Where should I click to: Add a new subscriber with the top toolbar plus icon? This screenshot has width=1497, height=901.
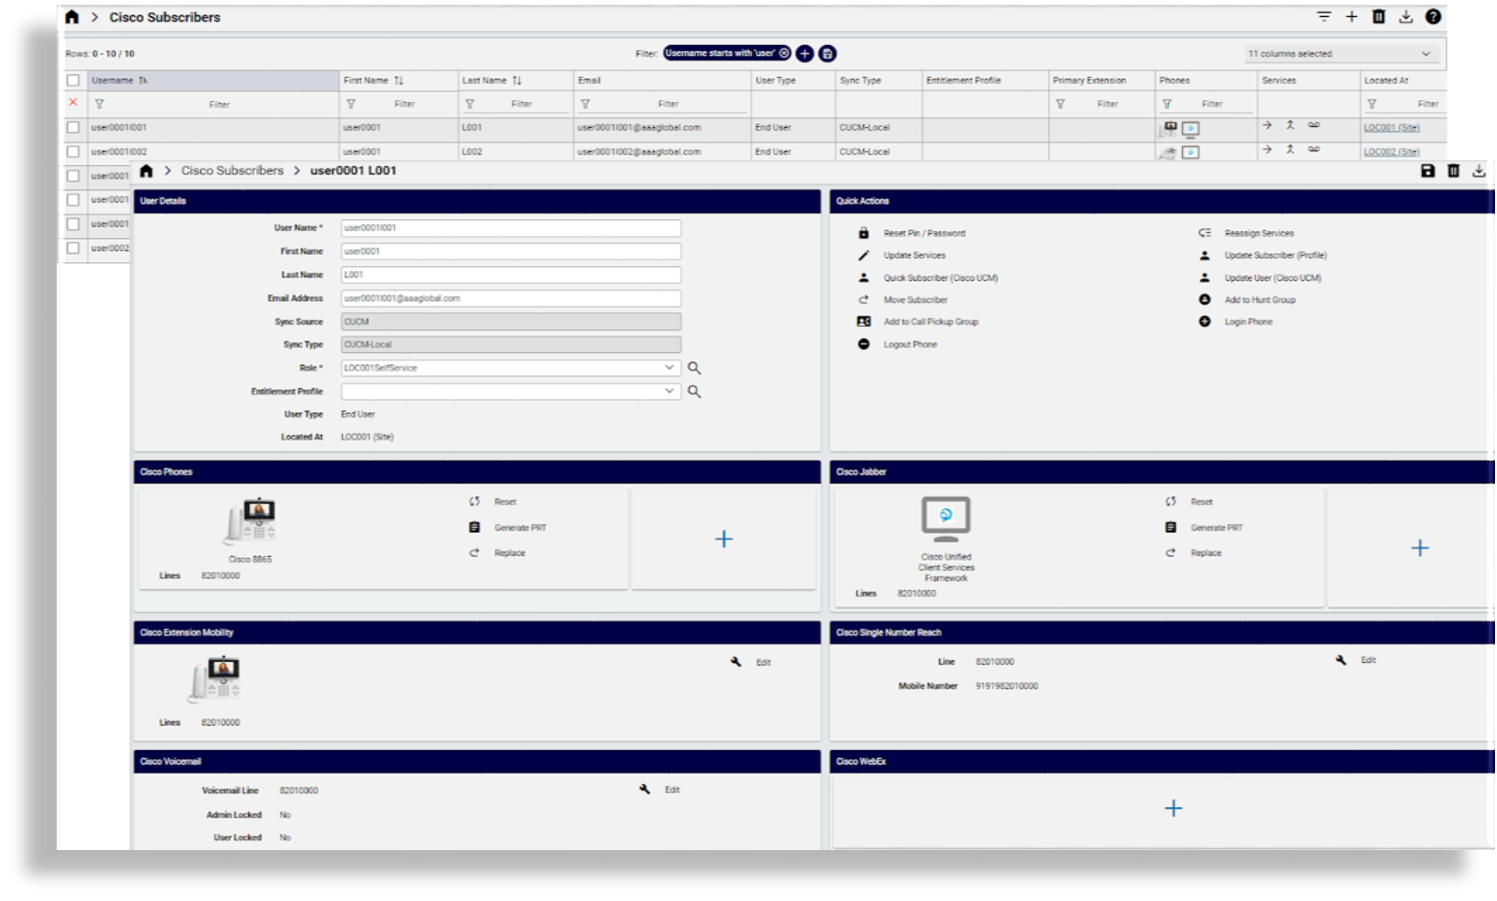point(1351,17)
